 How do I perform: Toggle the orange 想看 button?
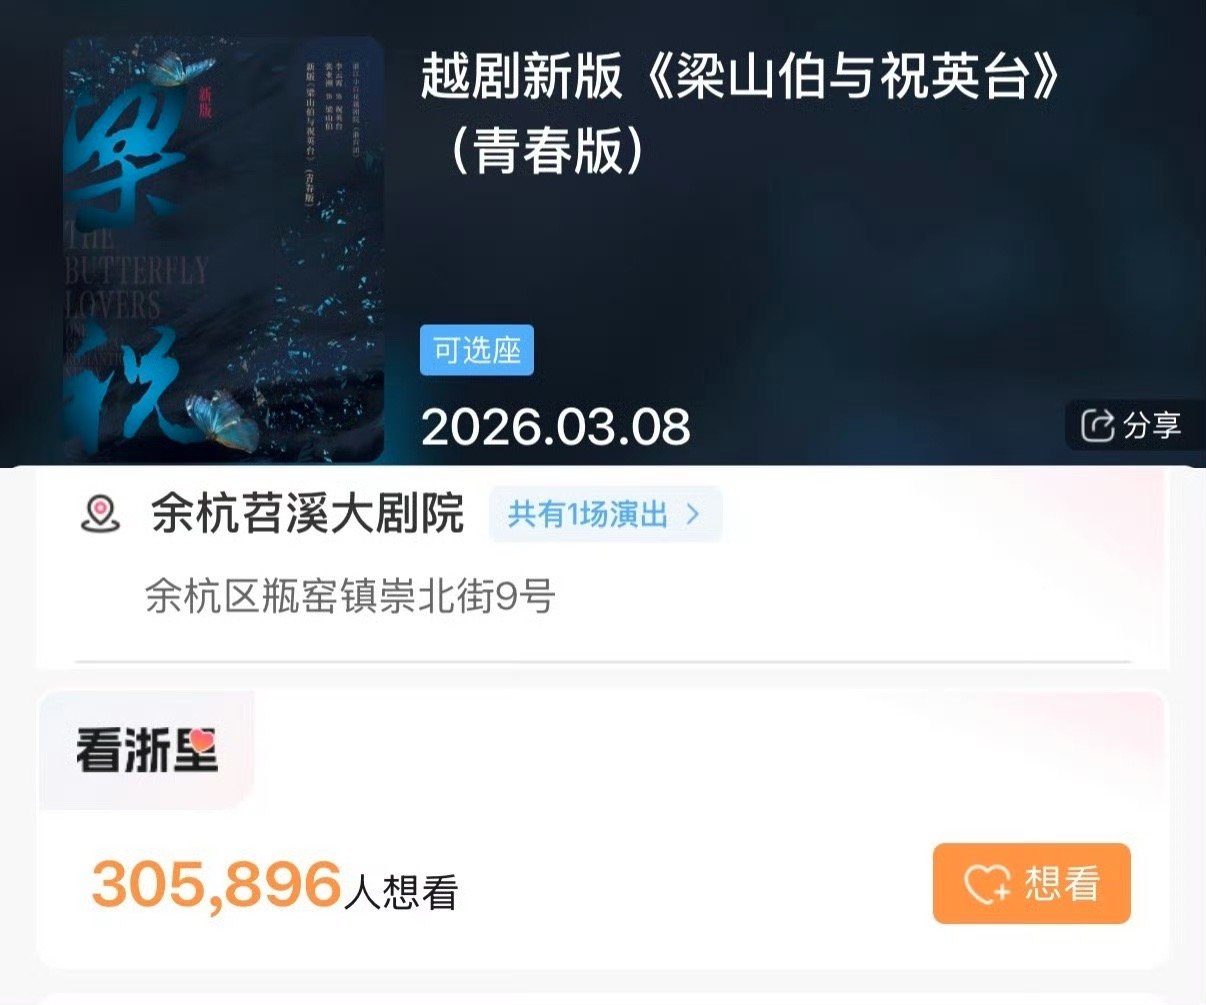(x=1031, y=883)
